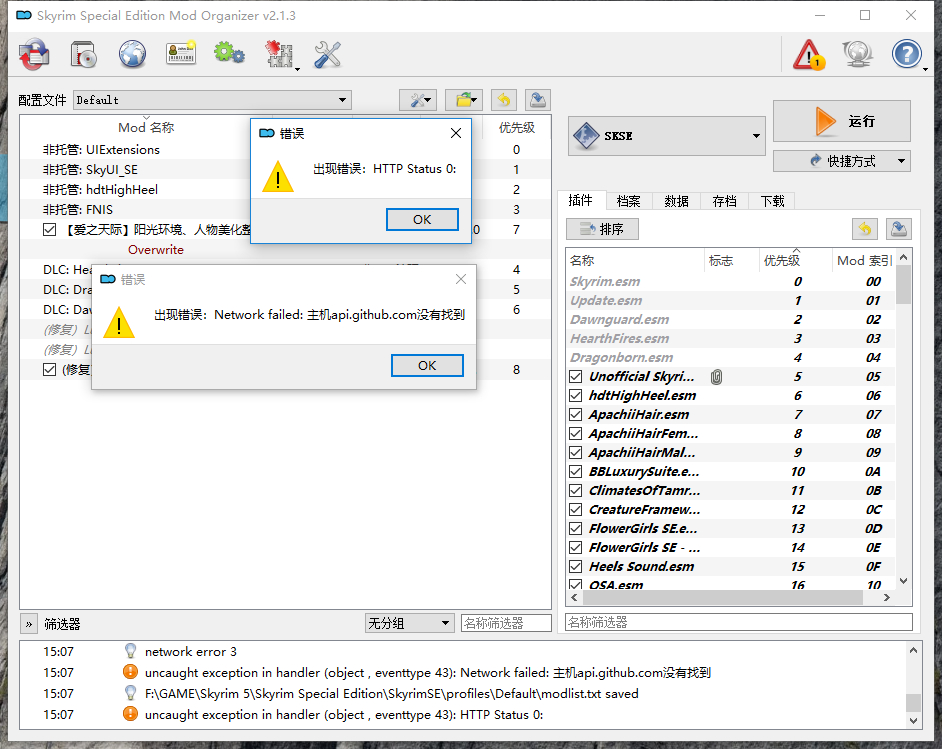Toggle CreatureFramework plugin checkbox
Viewport: 942px width, 749px height.
576,509
